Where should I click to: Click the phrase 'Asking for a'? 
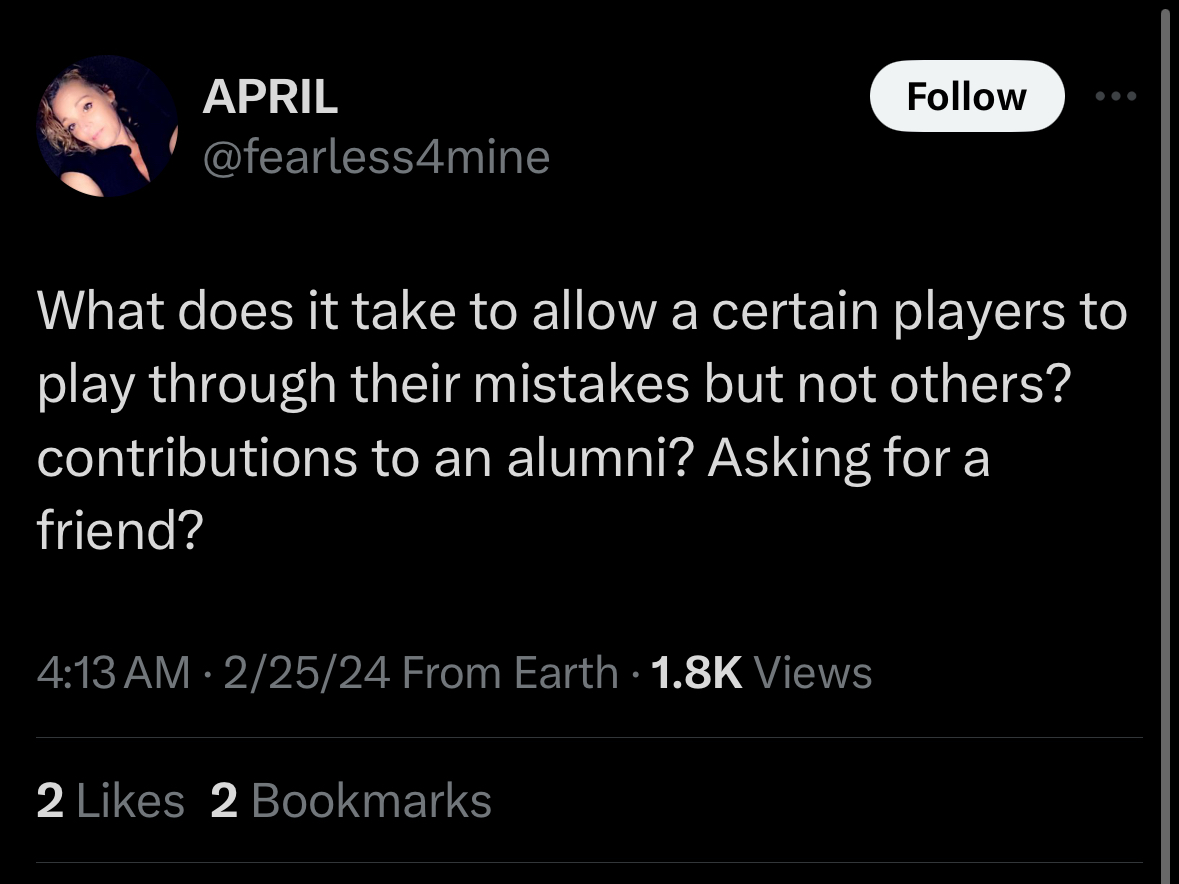click(x=848, y=459)
